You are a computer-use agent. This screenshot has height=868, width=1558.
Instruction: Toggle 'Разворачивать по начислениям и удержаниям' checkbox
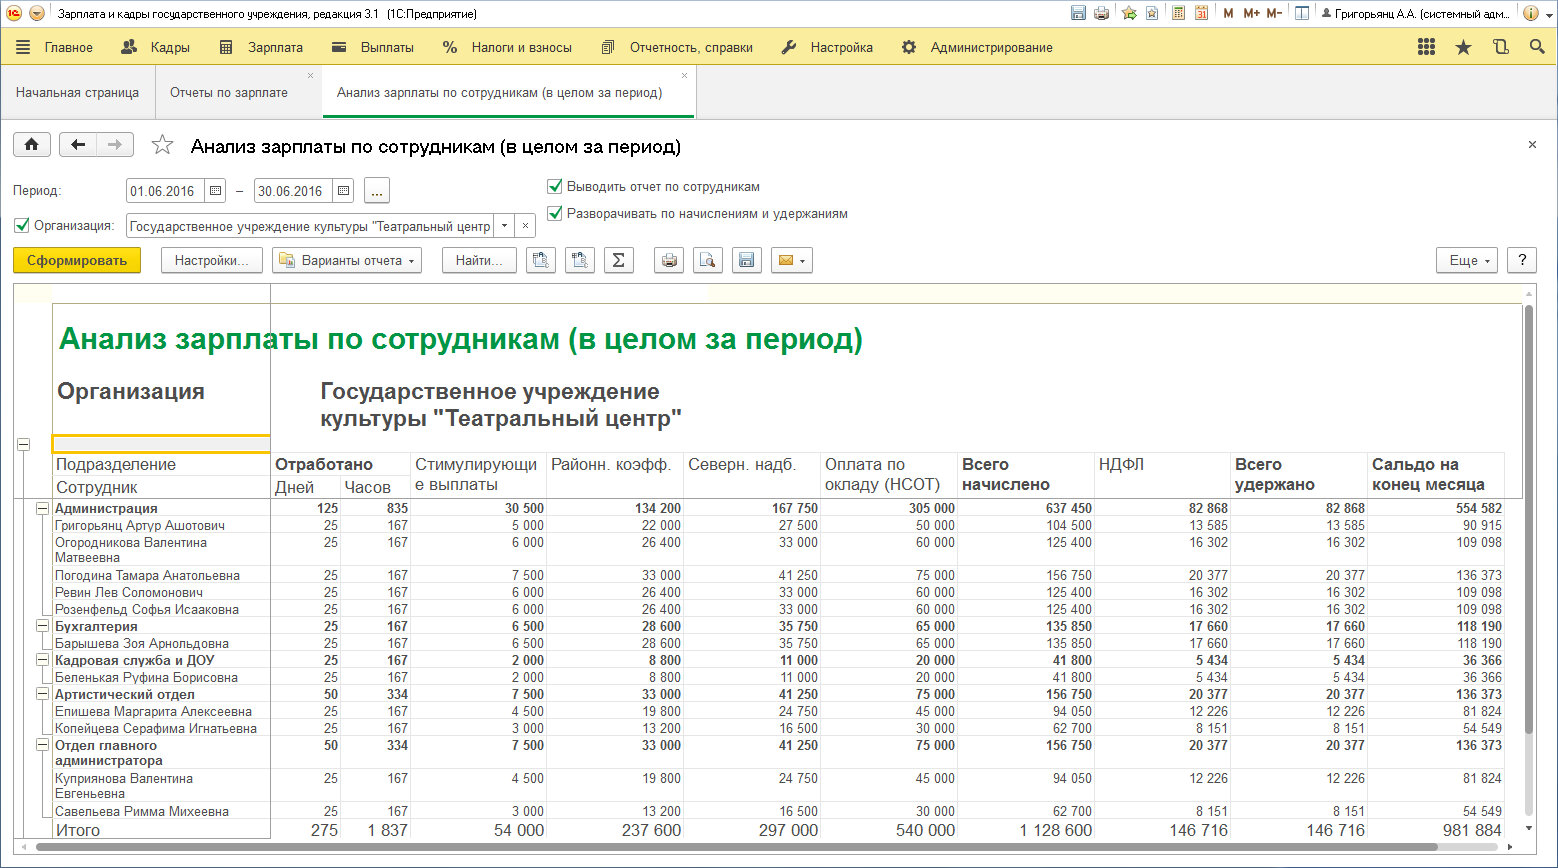[x=554, y=214]
